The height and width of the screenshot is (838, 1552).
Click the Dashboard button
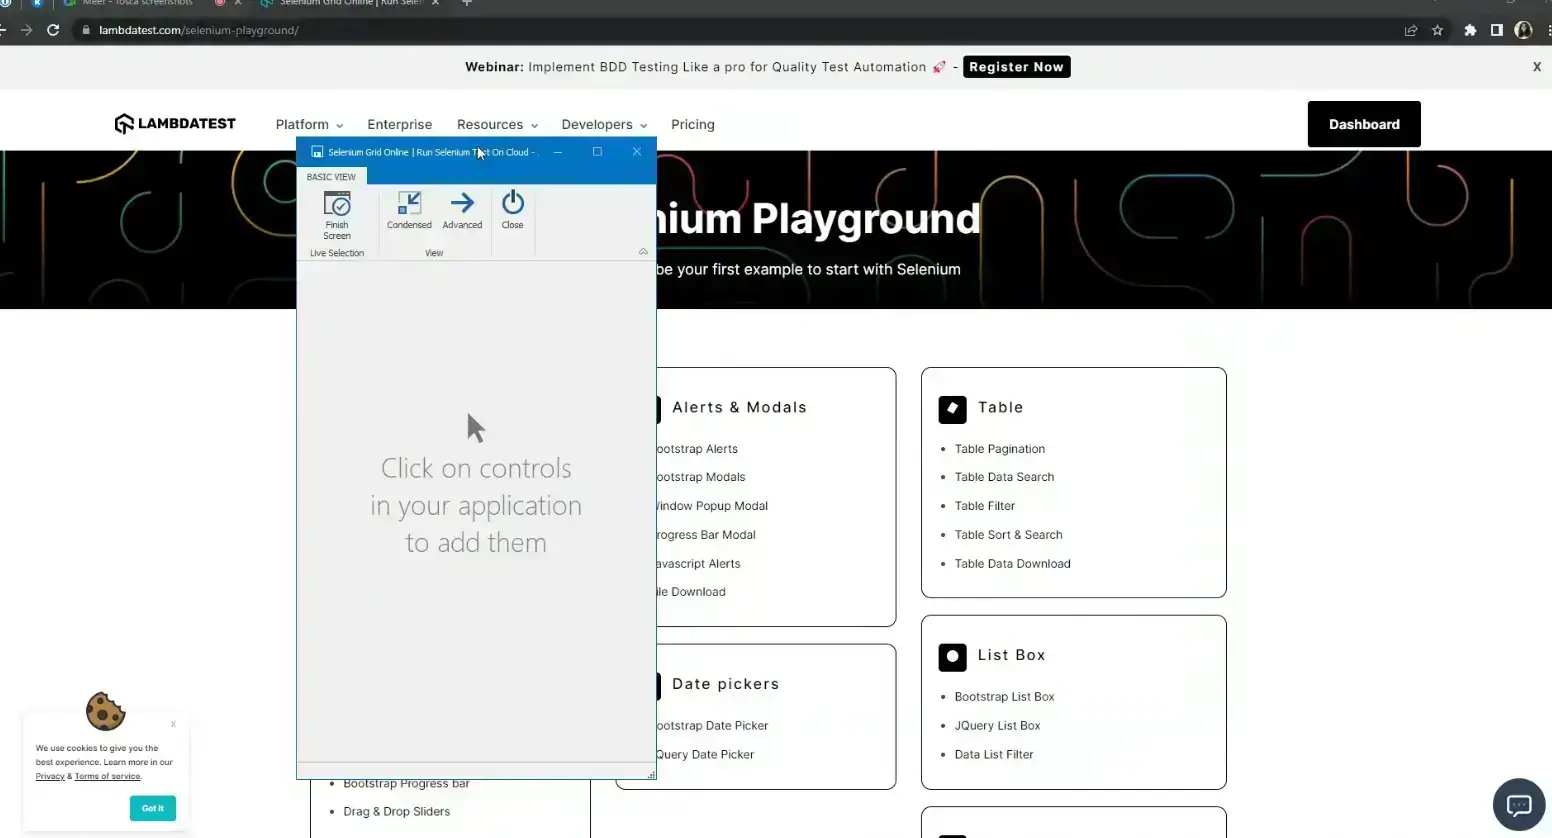pos(1363,124)
